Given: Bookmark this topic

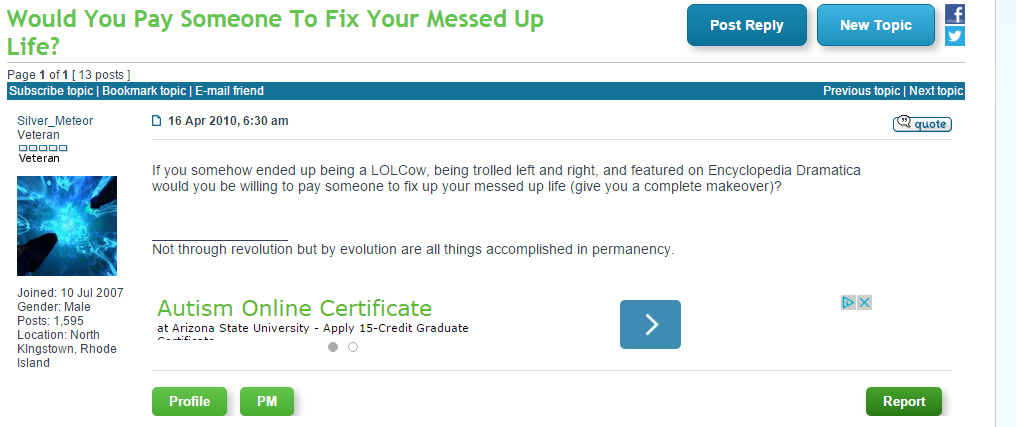Looking at the screenshot, I should pos(144,91).
